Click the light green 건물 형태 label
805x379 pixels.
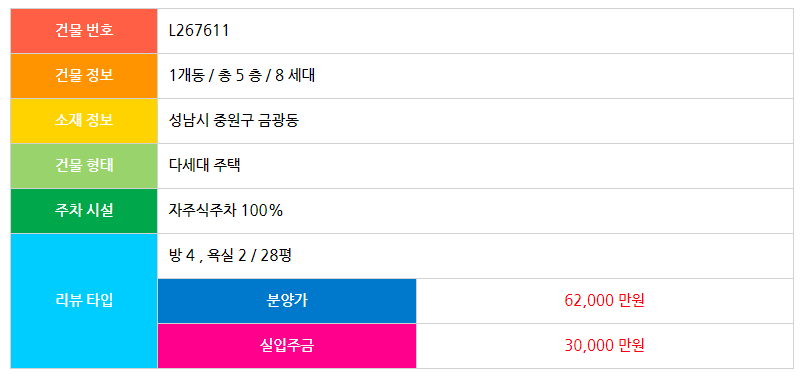[84, 166]
